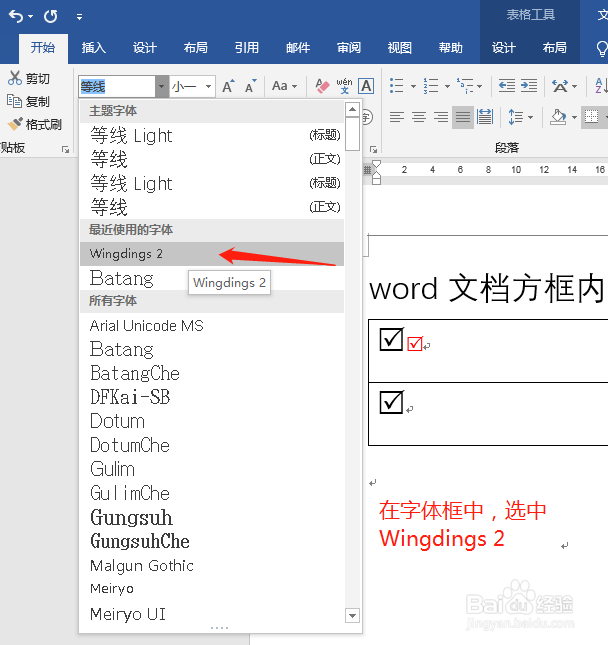Open the Clipboard pane launcher
Screen dimensions: 608x645
click(65, 149)
